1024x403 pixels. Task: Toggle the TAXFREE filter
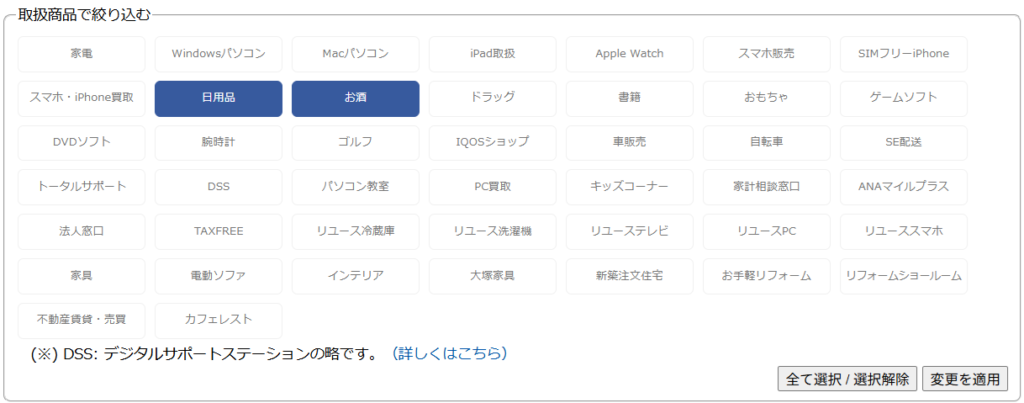[218, 231]
